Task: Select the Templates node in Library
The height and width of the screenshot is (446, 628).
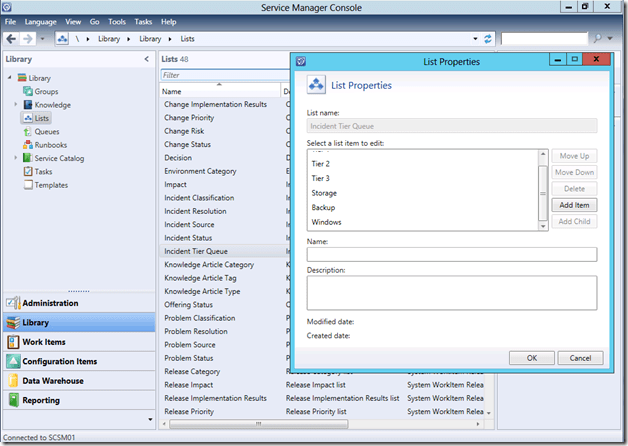Action: [51, 184]
